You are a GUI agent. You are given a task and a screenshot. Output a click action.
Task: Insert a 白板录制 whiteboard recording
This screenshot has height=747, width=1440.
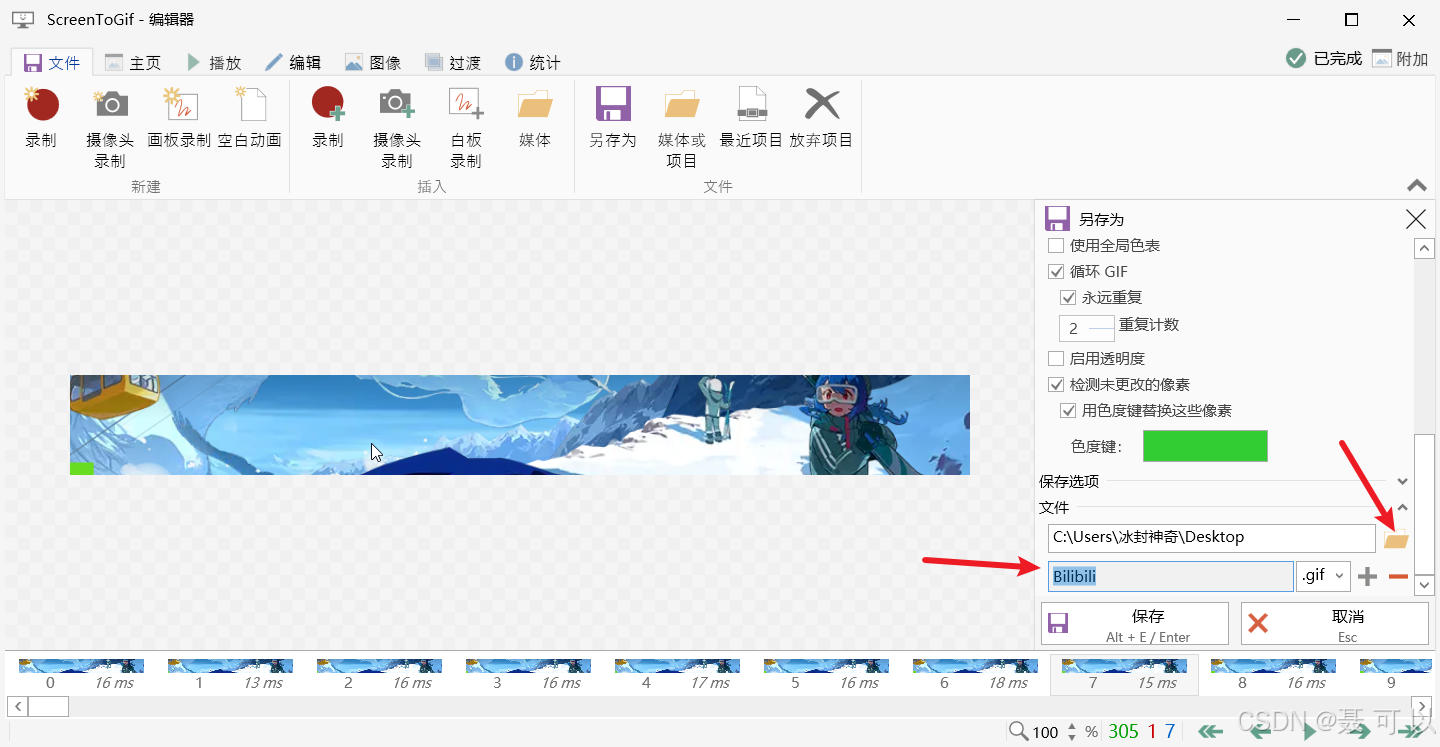[x=466, y=127]
